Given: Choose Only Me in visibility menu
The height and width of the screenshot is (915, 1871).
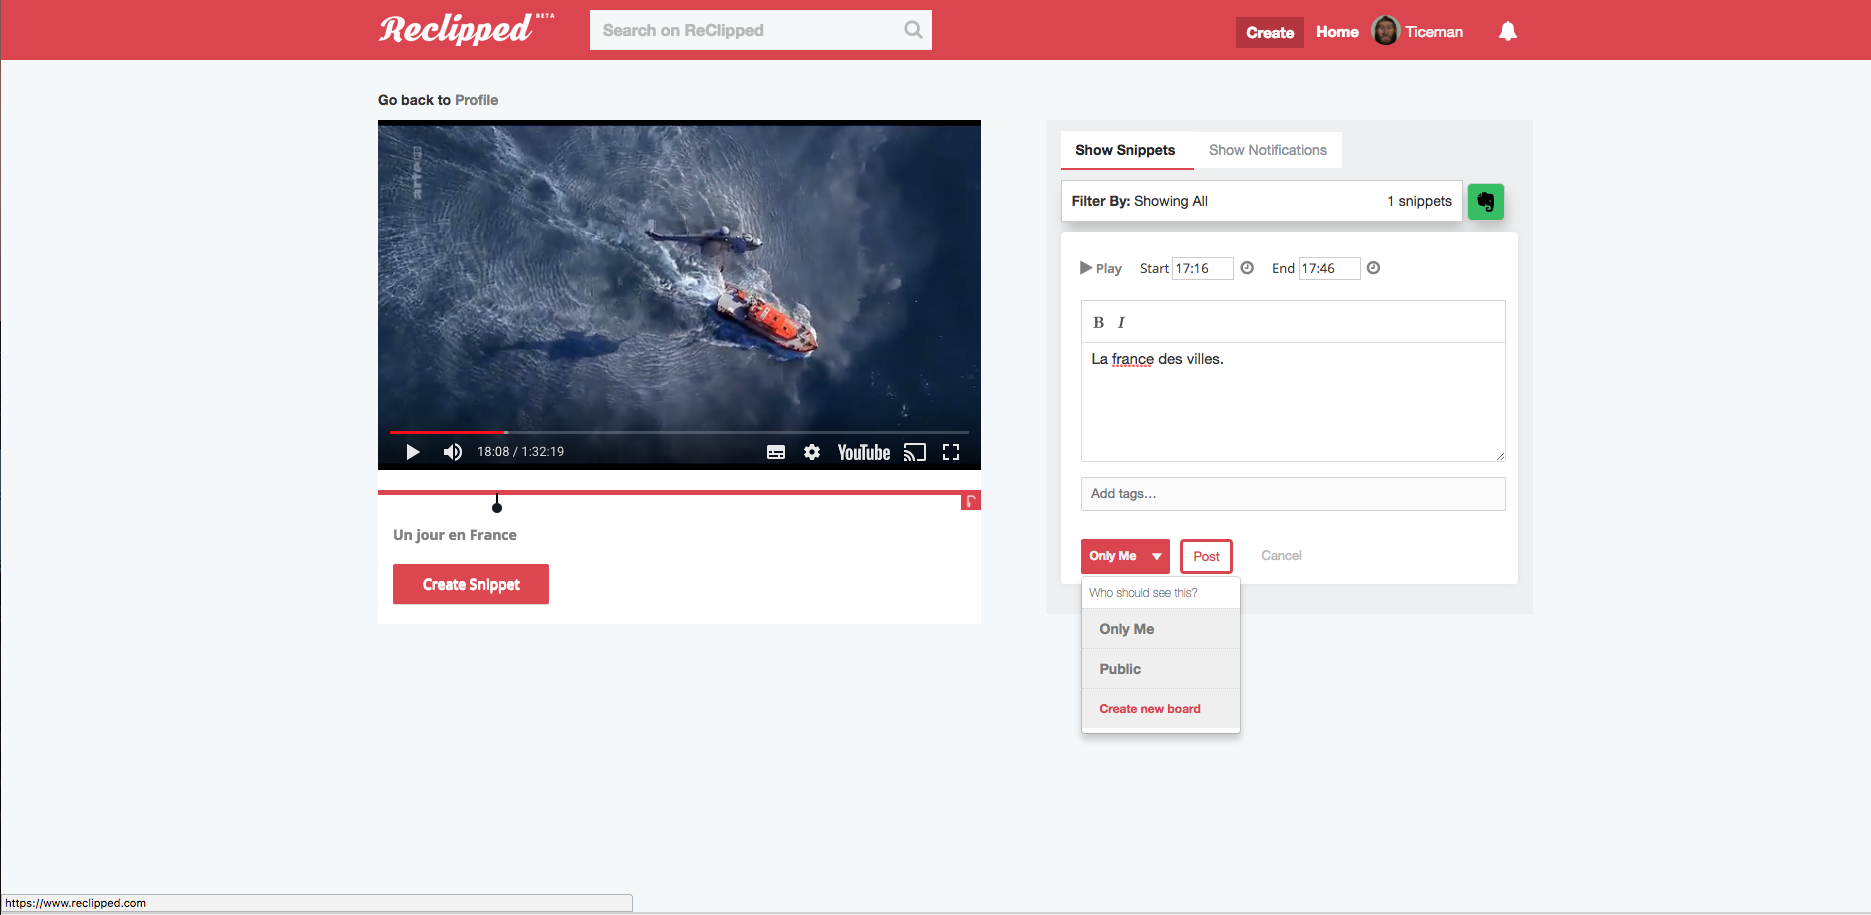Looking at the screenshot, I should coord(1161,629).
